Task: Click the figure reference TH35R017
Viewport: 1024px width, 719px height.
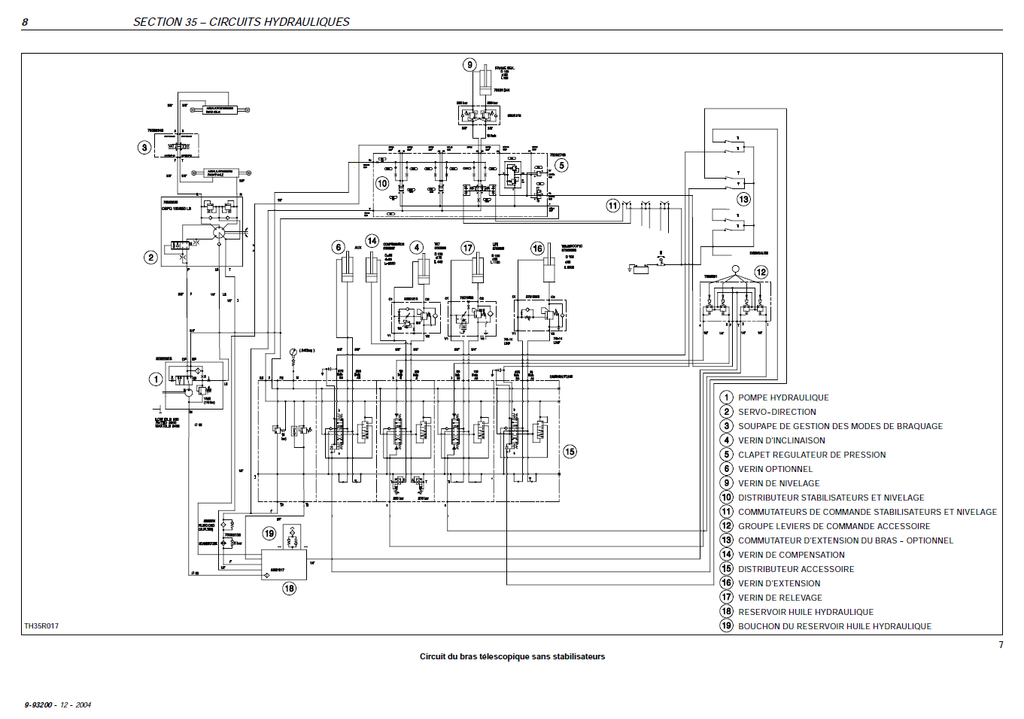Action: 41,626
